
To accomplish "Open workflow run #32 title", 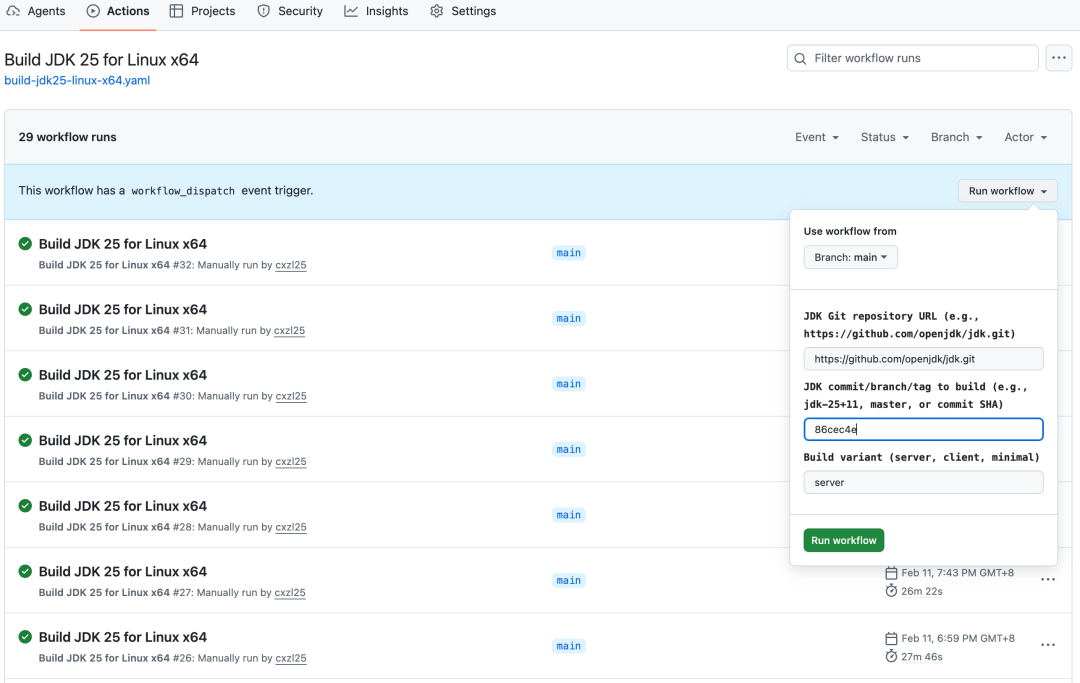I will click(x=123, y=244).
